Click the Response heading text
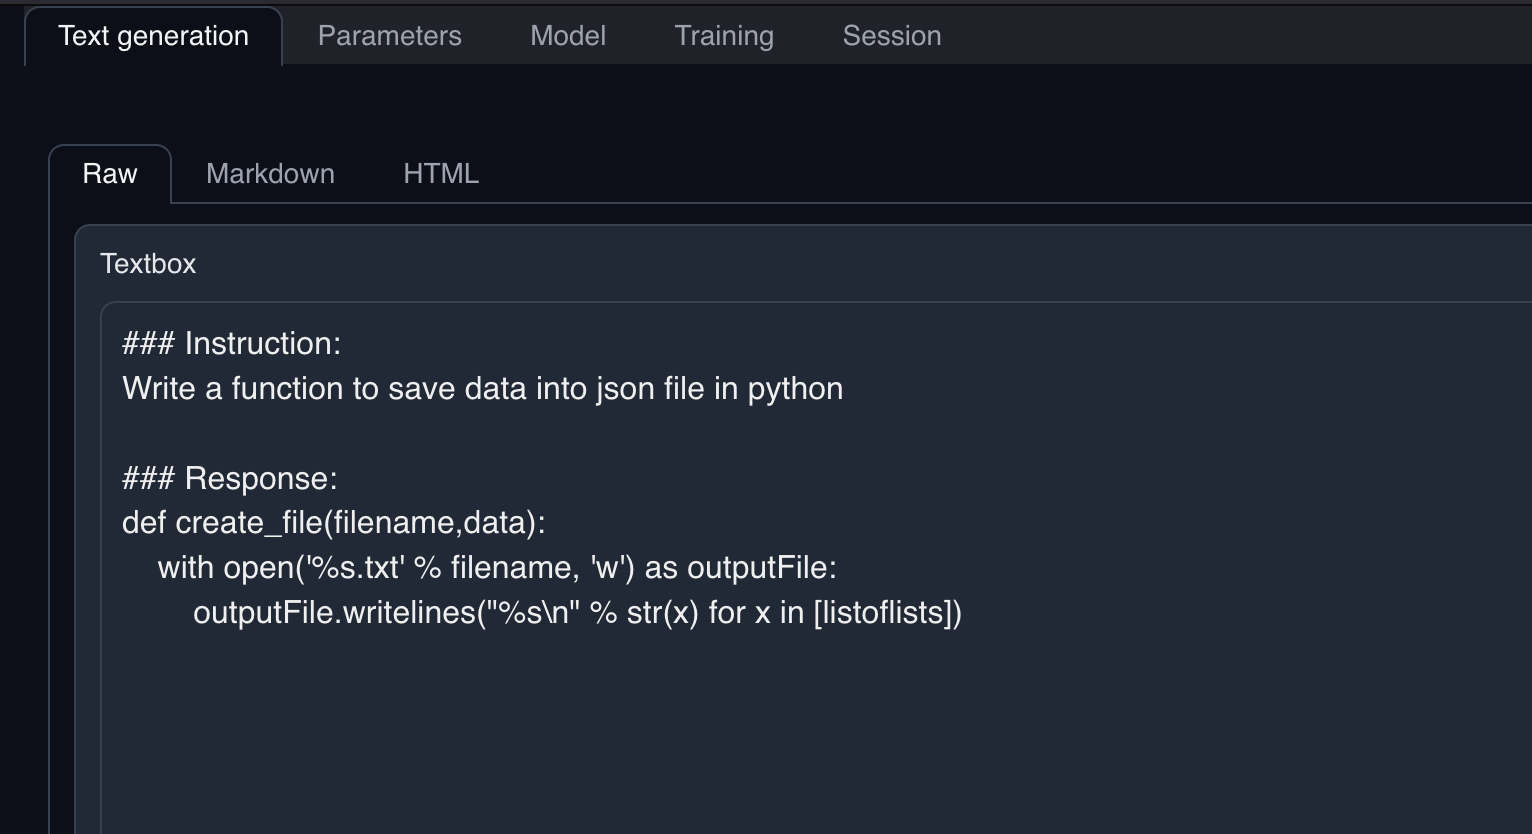 click(230, 478)
